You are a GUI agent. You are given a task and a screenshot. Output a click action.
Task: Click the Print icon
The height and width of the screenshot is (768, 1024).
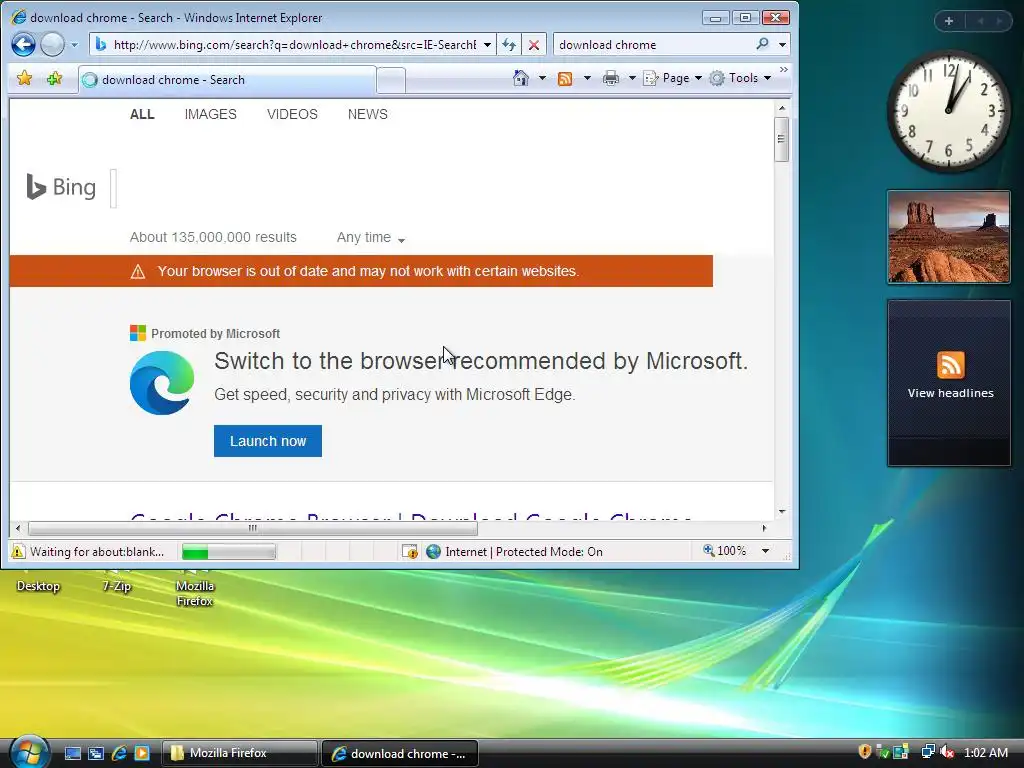point(611,78)
